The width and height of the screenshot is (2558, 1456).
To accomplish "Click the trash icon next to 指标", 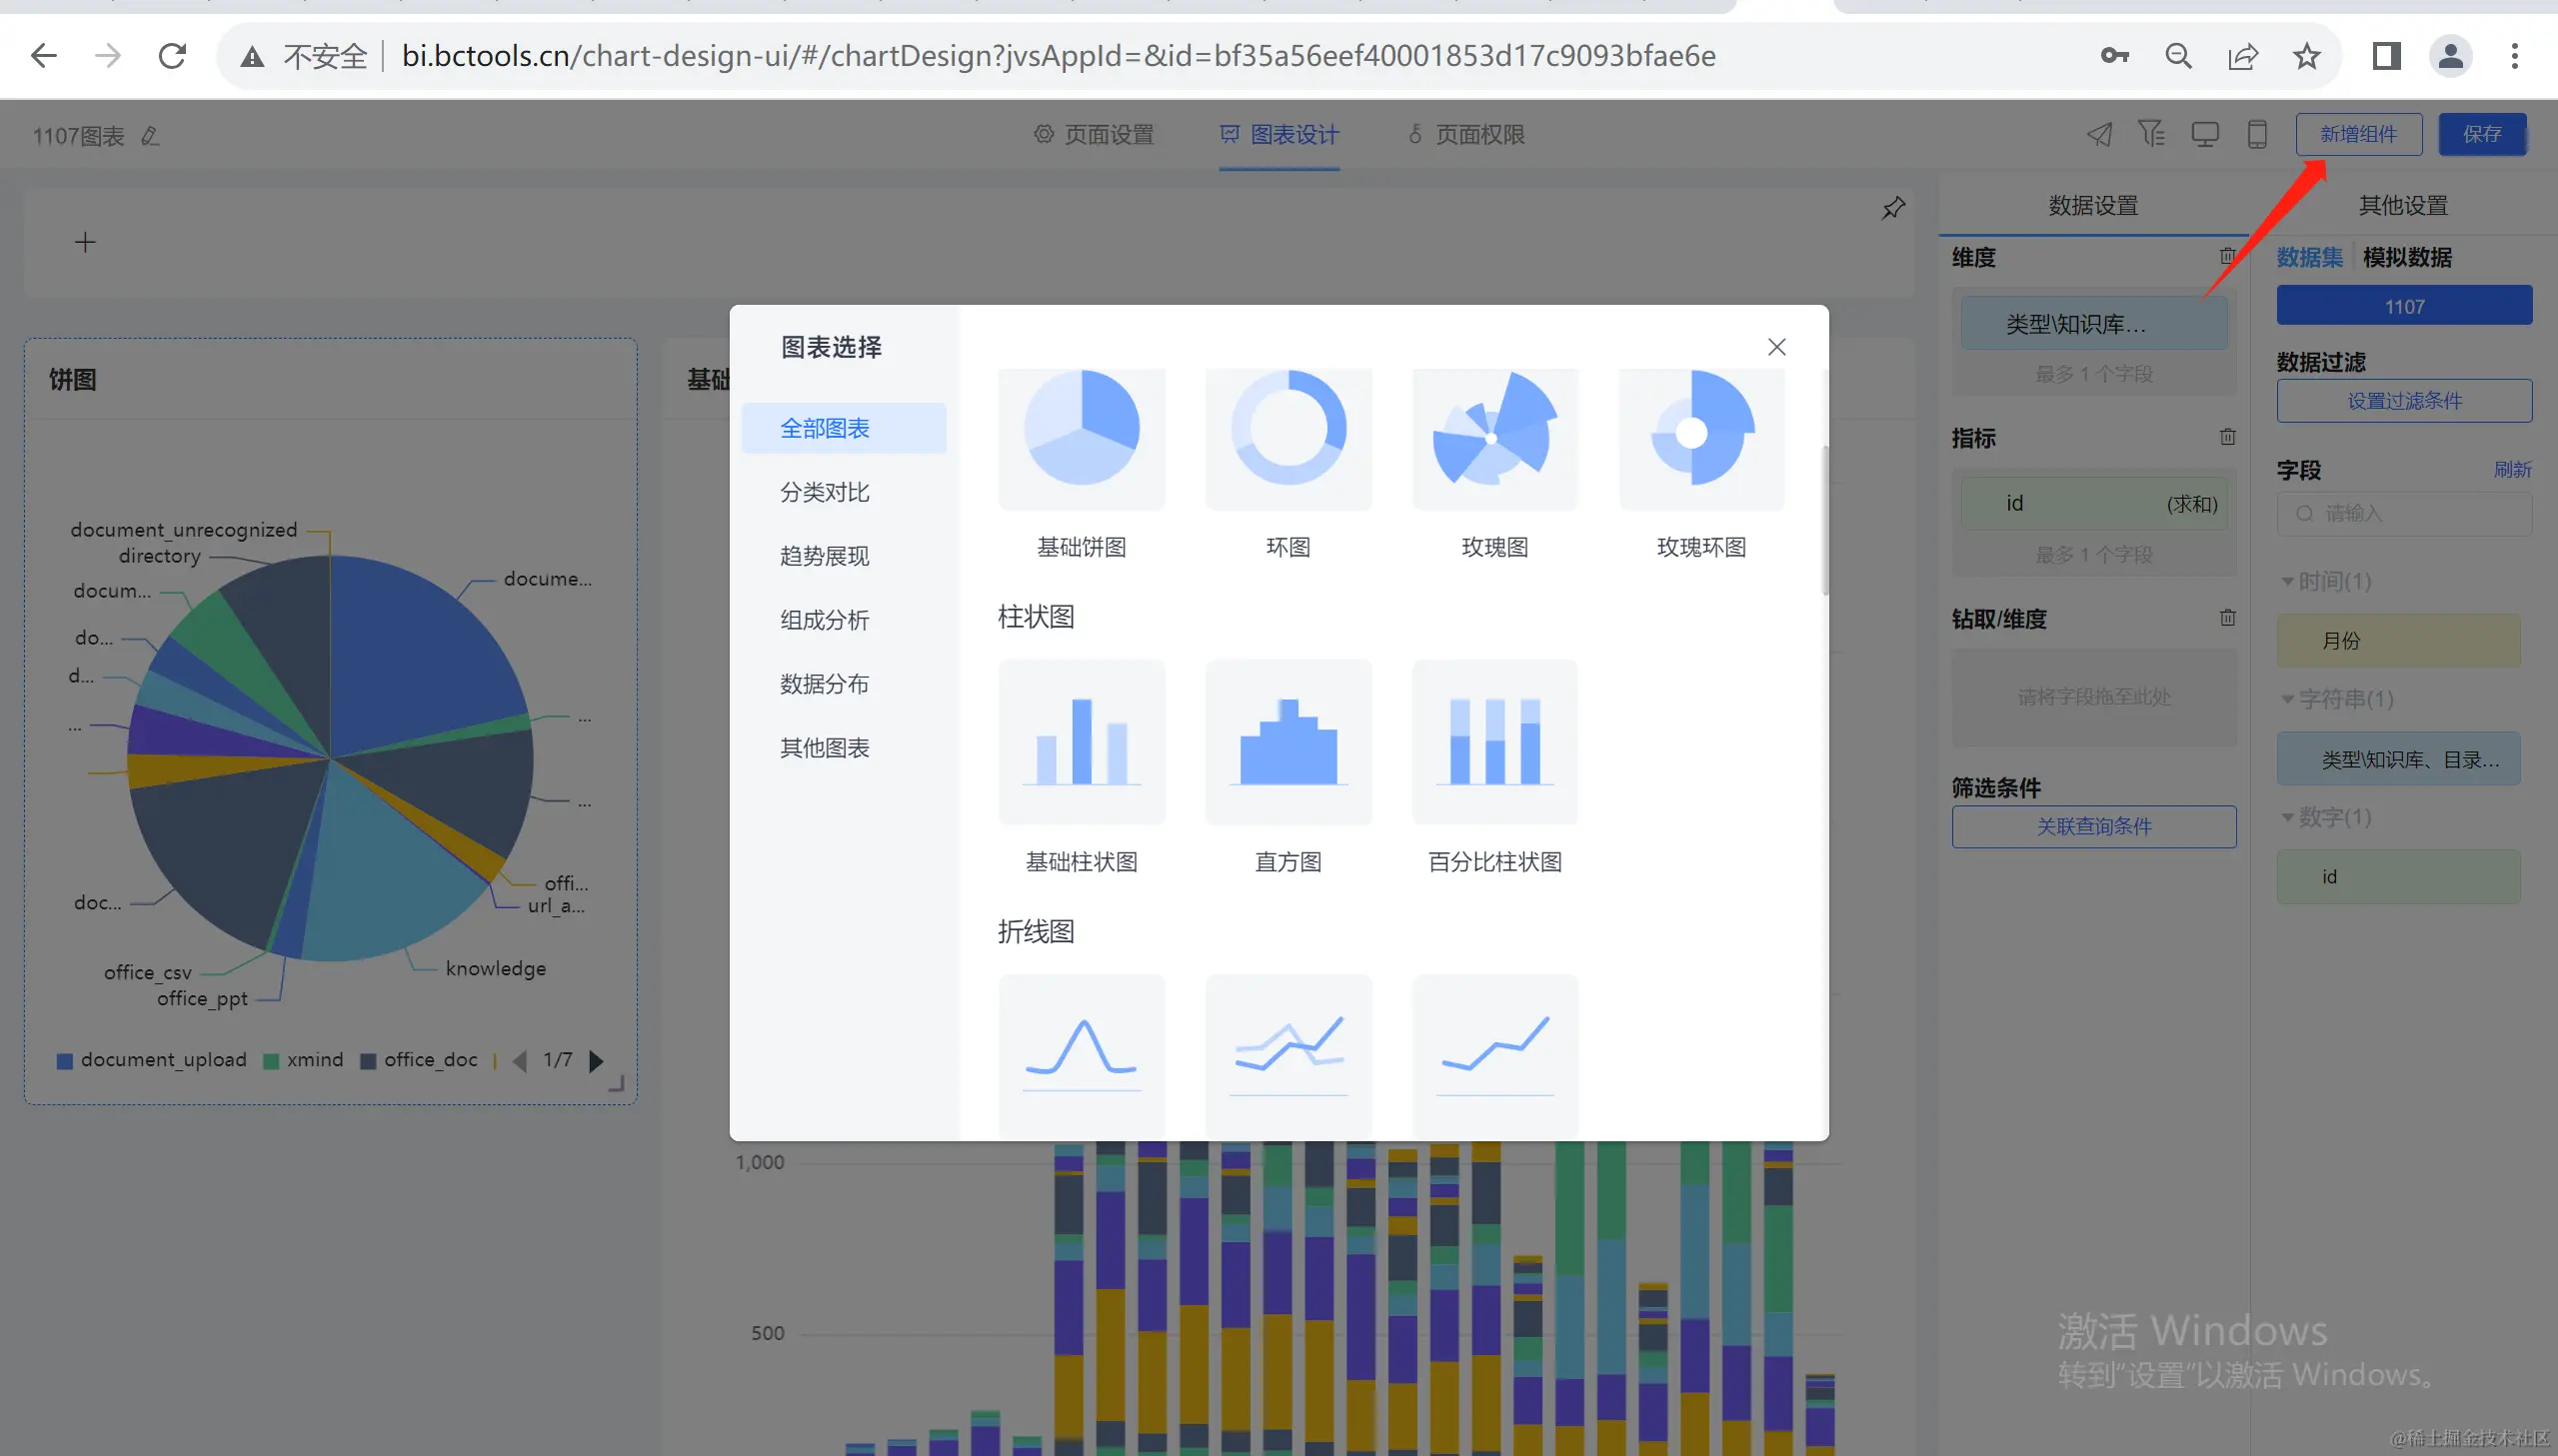I will click(x=2227, y=437).
